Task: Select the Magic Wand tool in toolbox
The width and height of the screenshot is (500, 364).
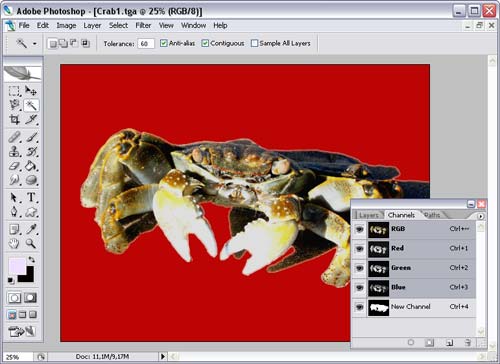Action: [31, 105]
